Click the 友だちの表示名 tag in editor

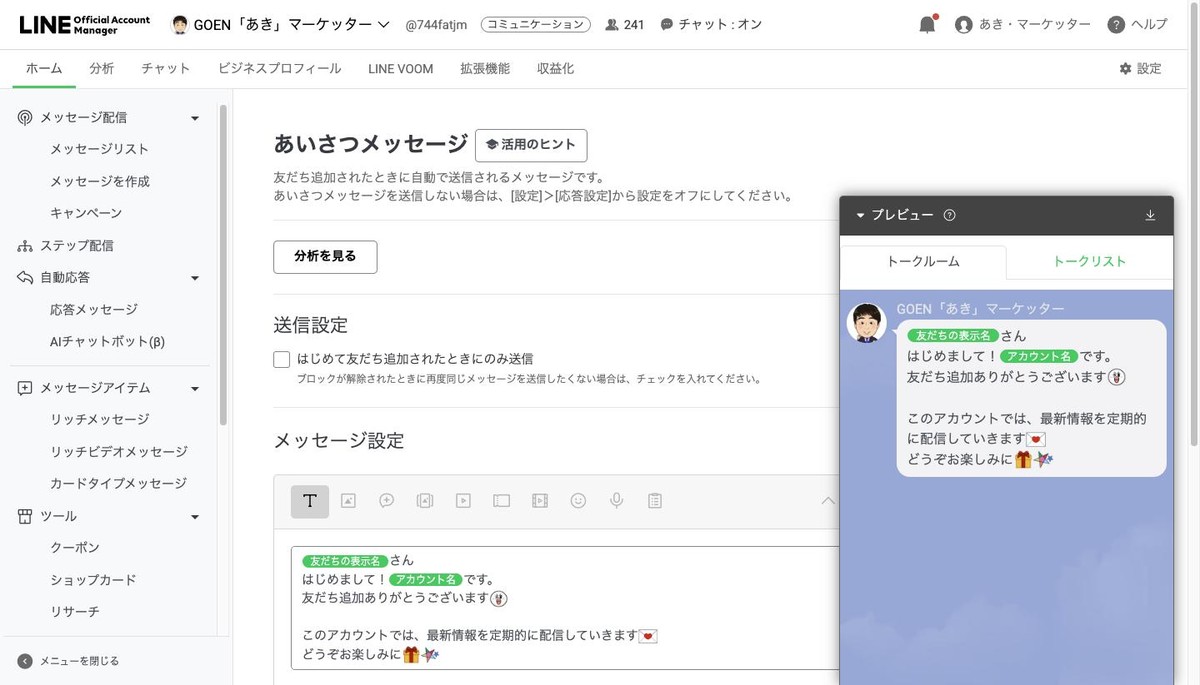345,561
